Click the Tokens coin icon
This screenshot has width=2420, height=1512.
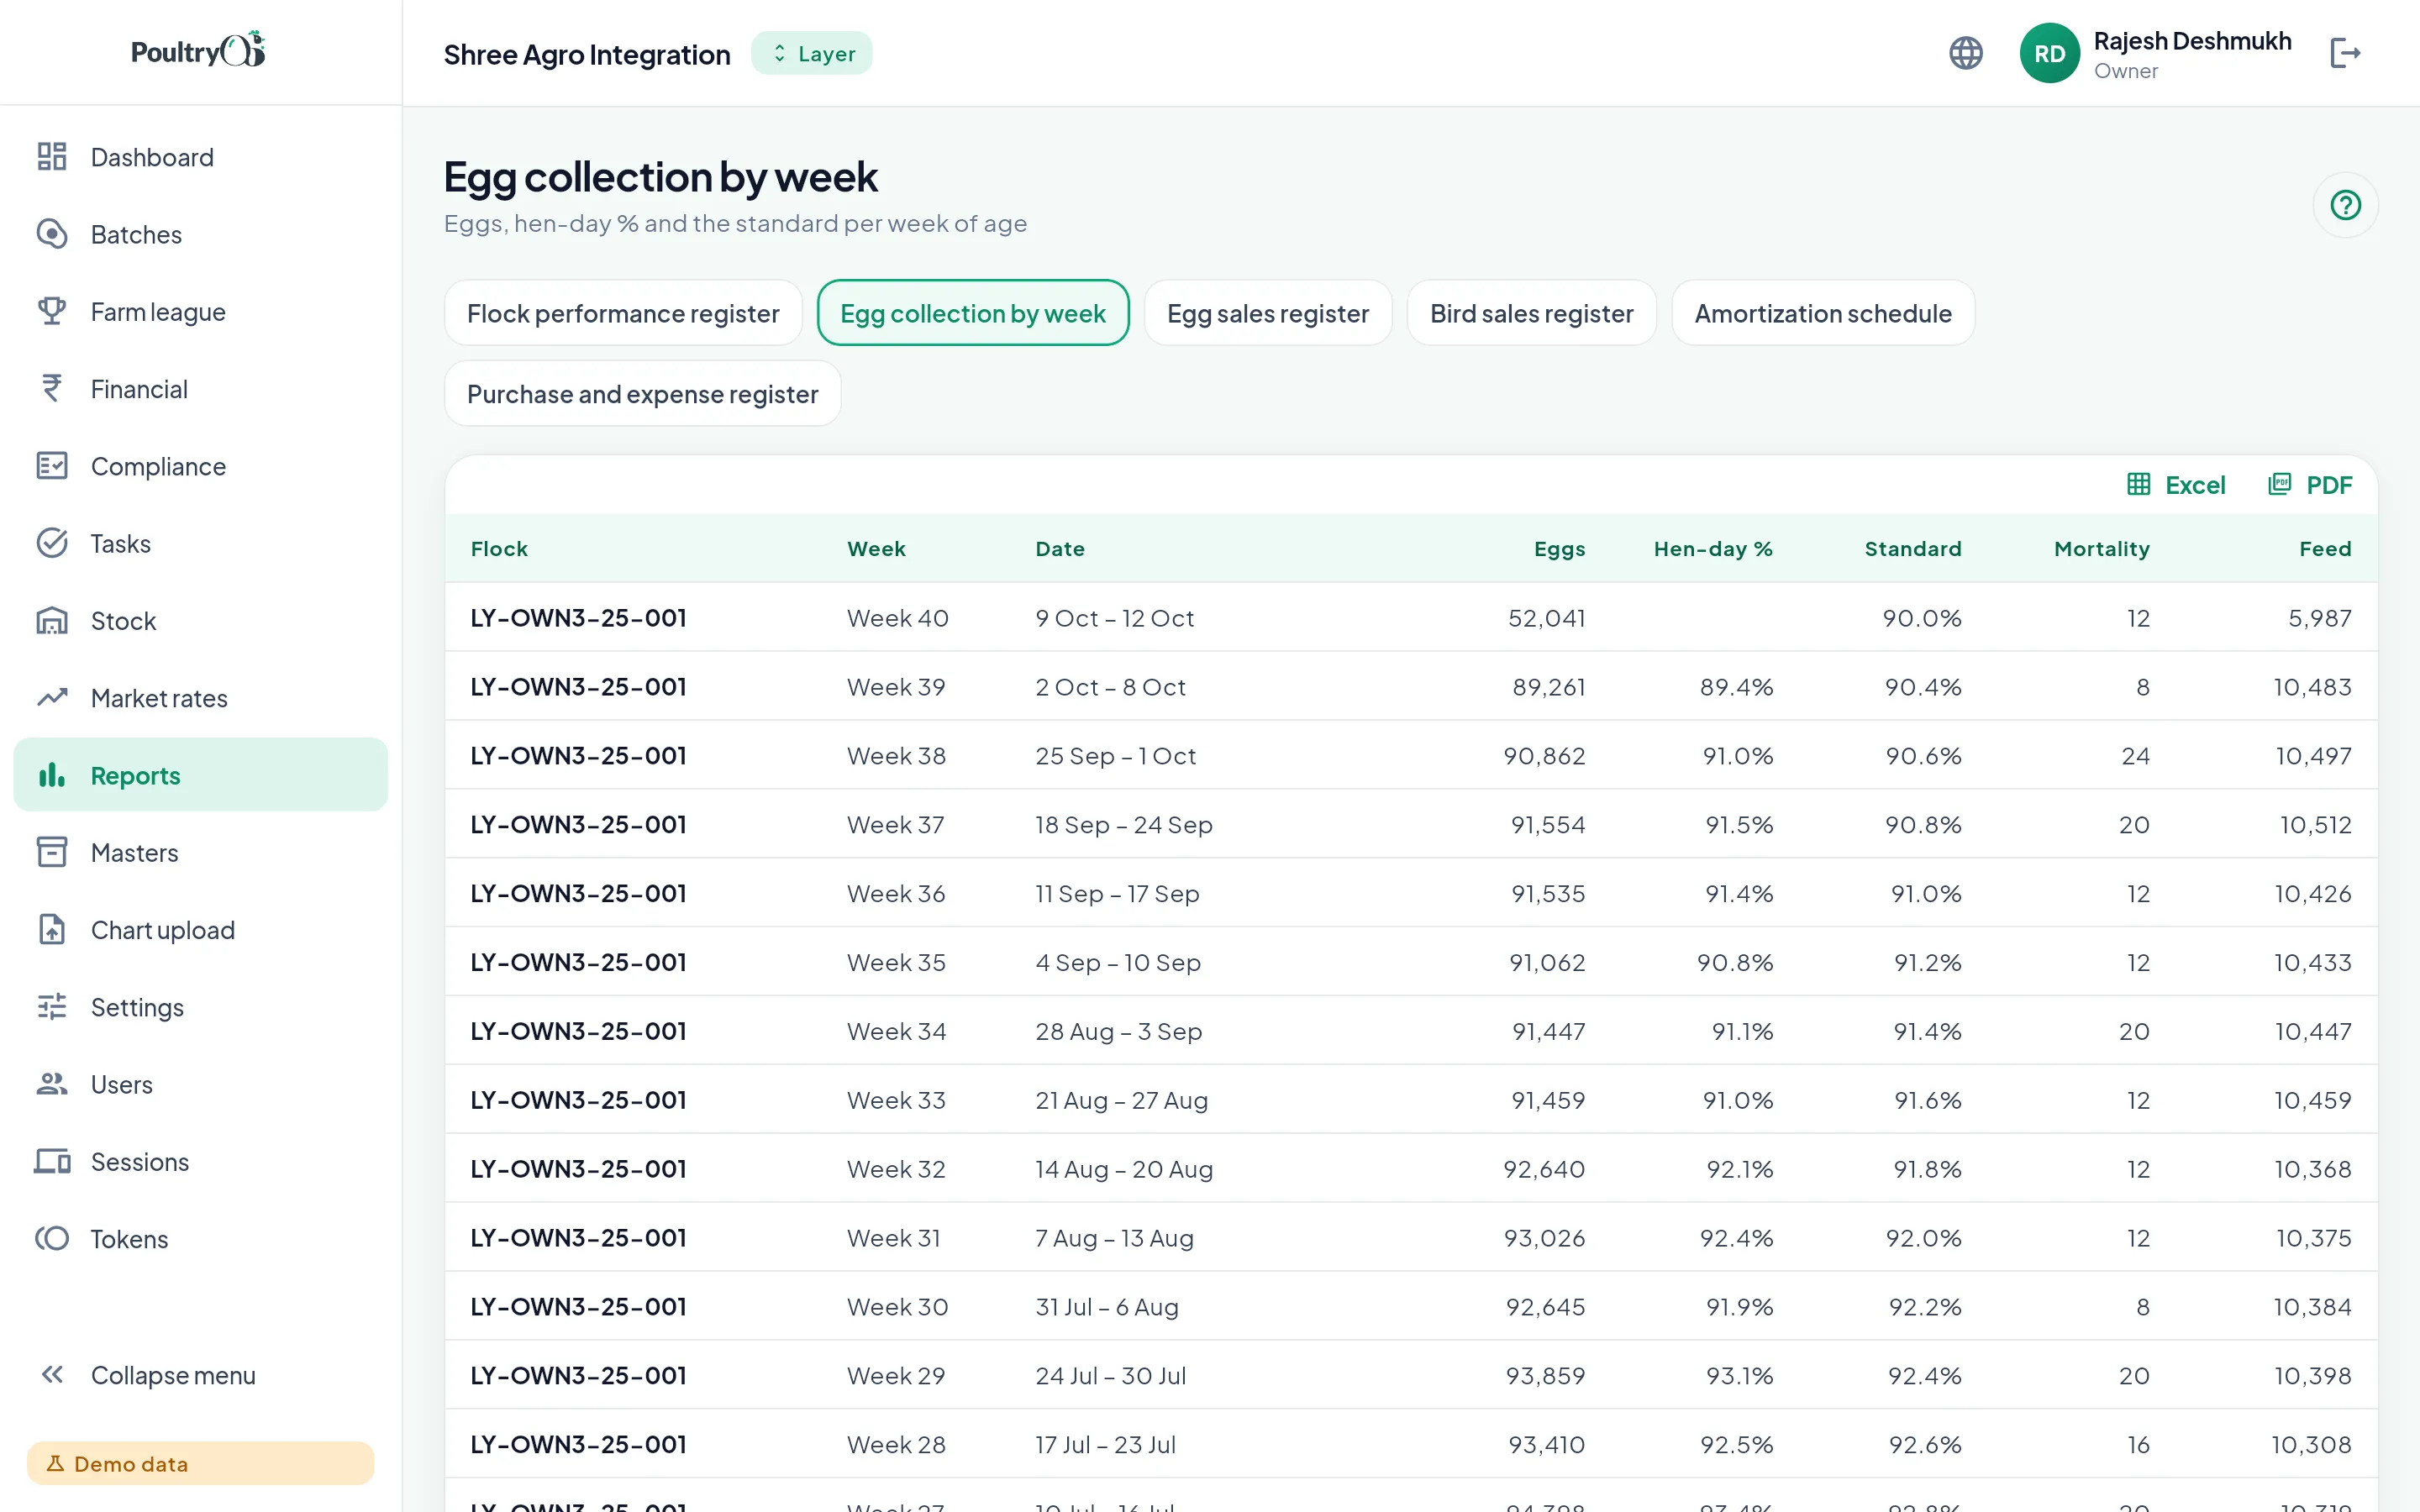click(x=52, y=1238)
